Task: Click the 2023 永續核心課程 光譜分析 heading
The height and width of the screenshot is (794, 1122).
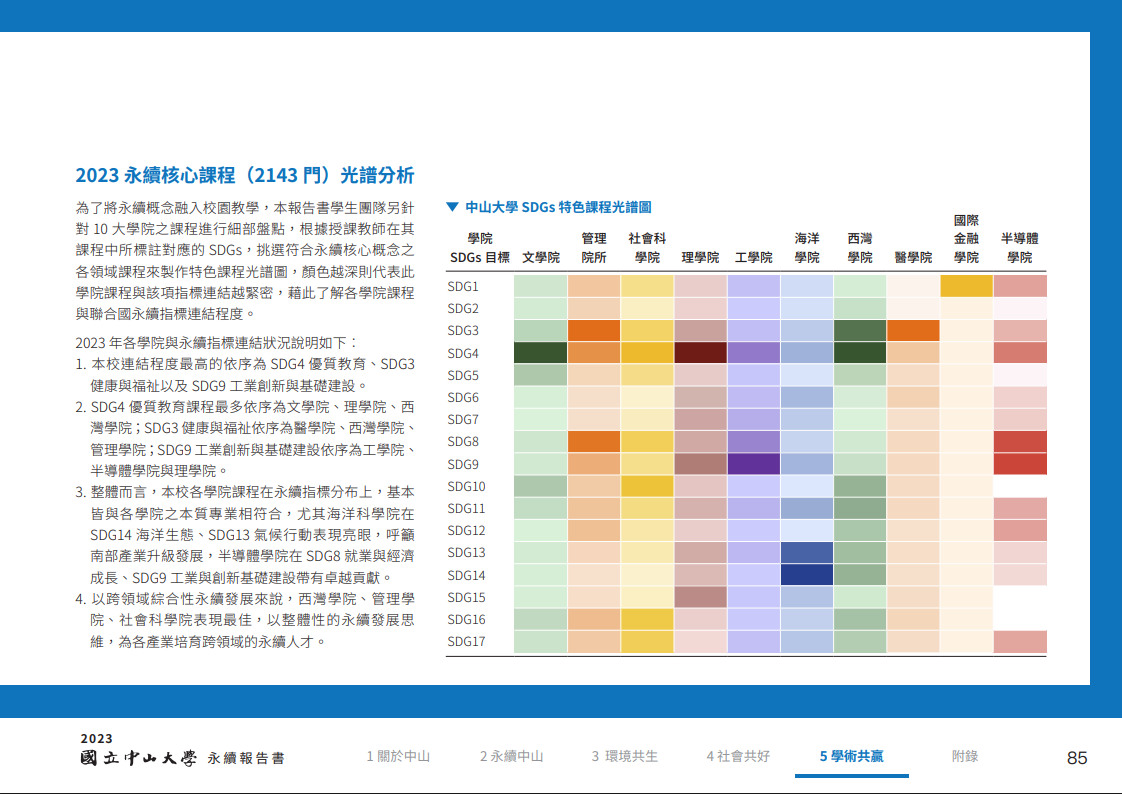Action: [x=244, y=176]
